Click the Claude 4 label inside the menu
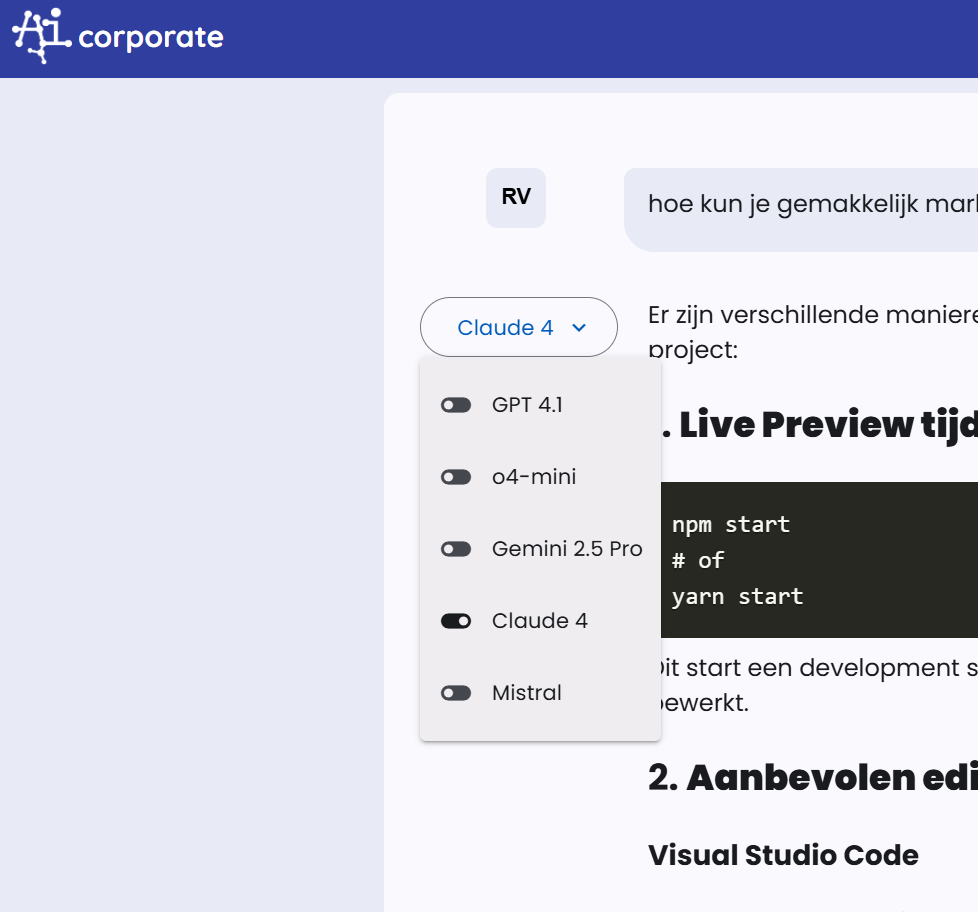The height and width of the screenshot is (912, 978). [540, 621]
